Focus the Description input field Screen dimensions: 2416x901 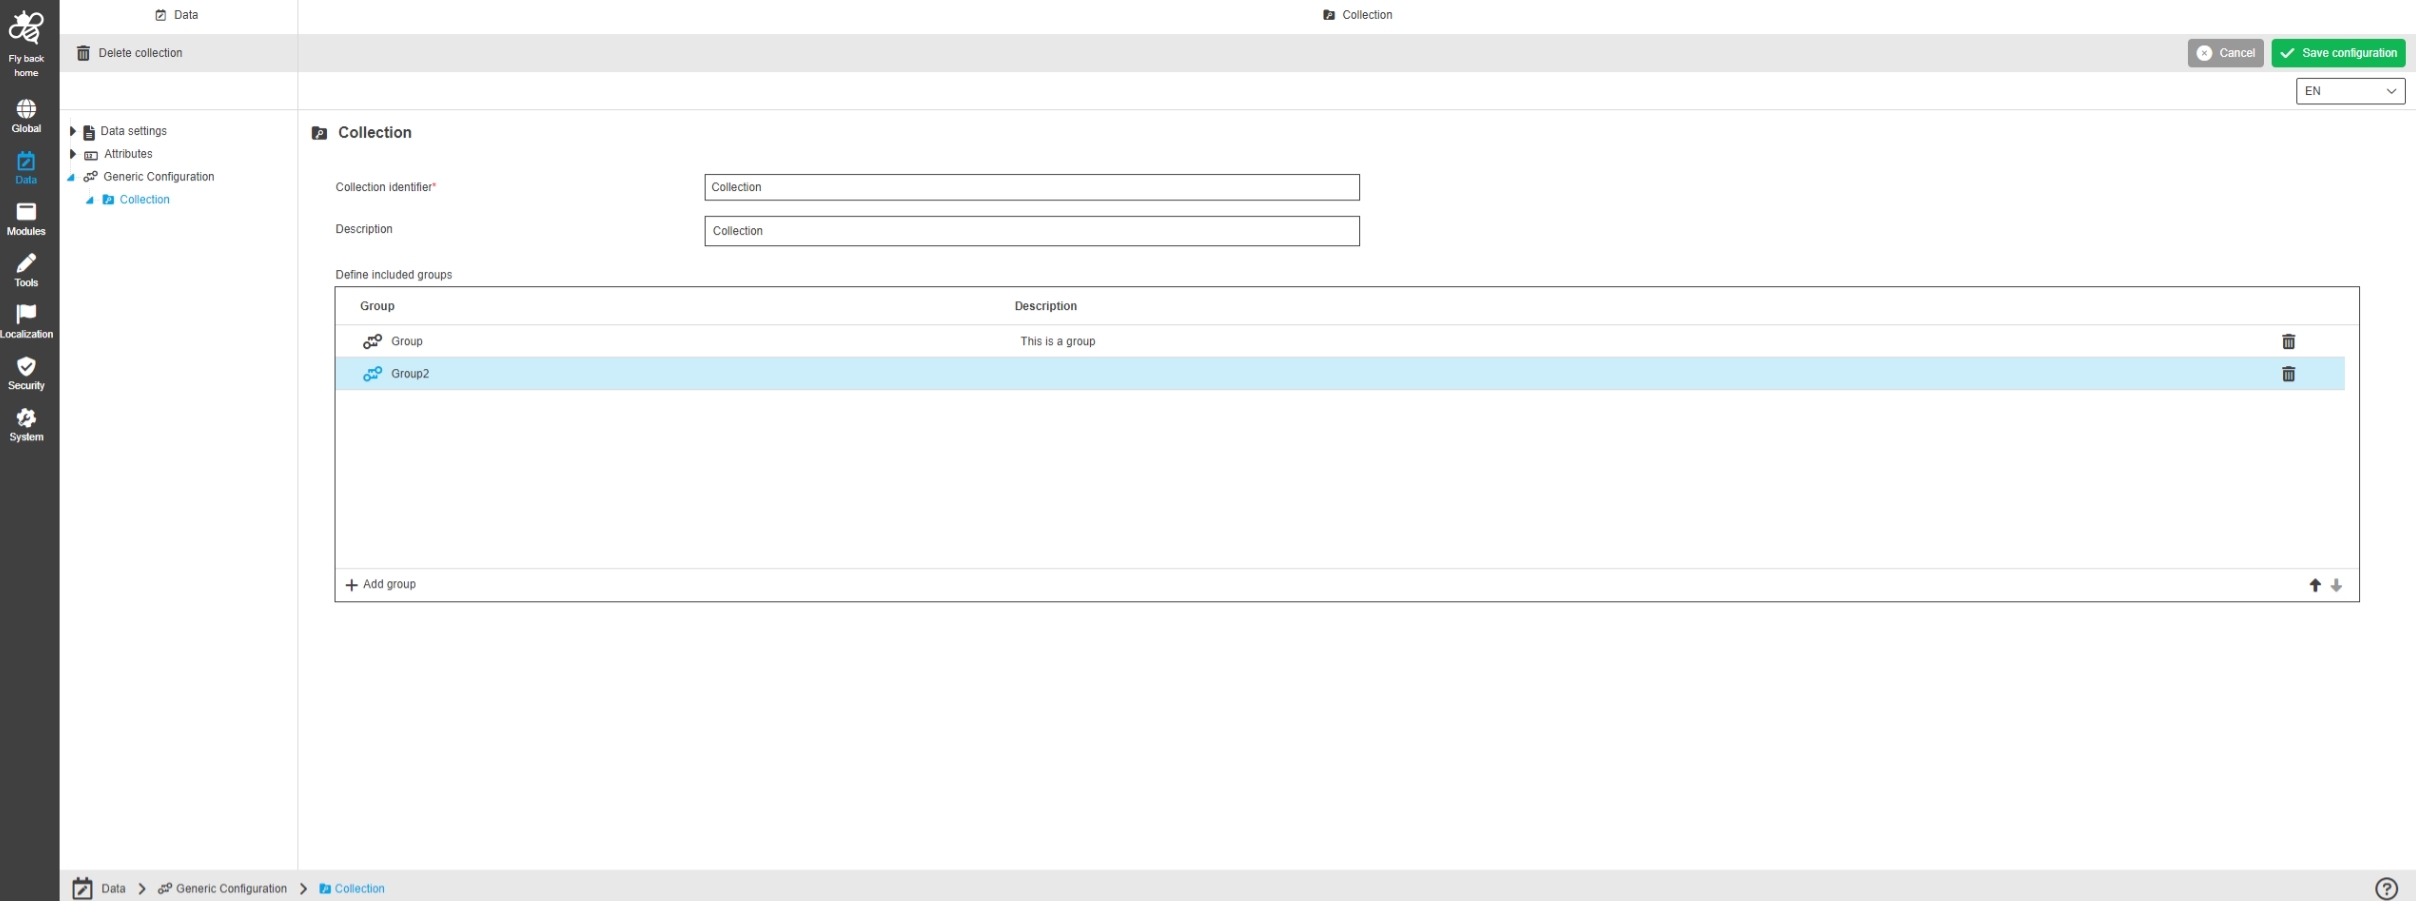[x=1032, y=231]
